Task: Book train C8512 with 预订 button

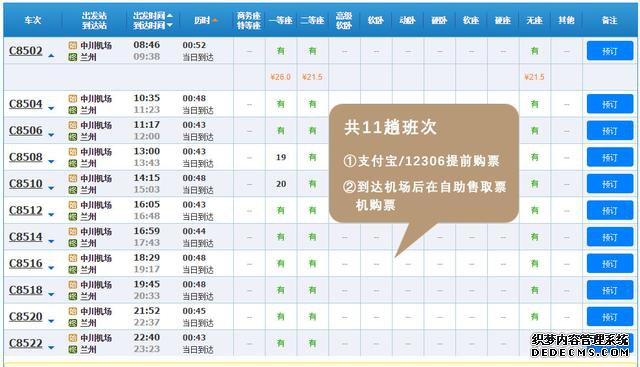Action: click(x=610, y=210)
